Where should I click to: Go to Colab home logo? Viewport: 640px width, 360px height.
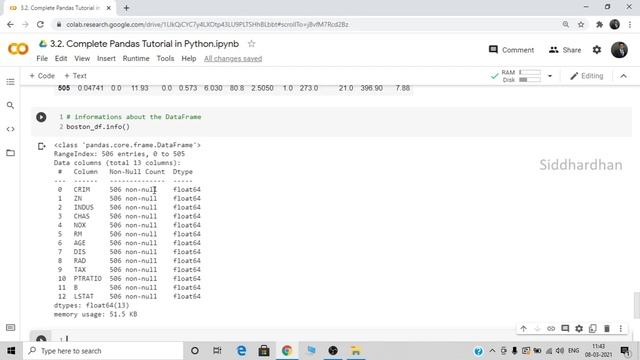18,49
